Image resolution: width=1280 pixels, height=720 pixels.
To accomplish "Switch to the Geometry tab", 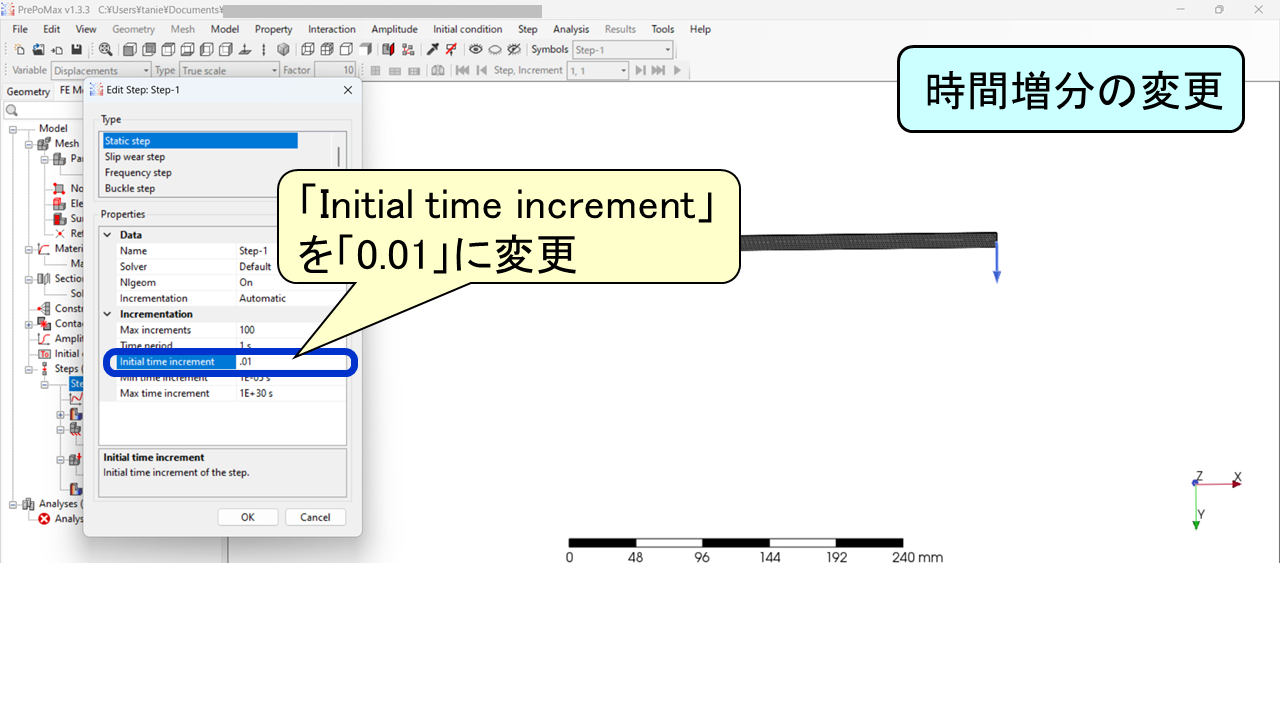I will pos(28,91).
